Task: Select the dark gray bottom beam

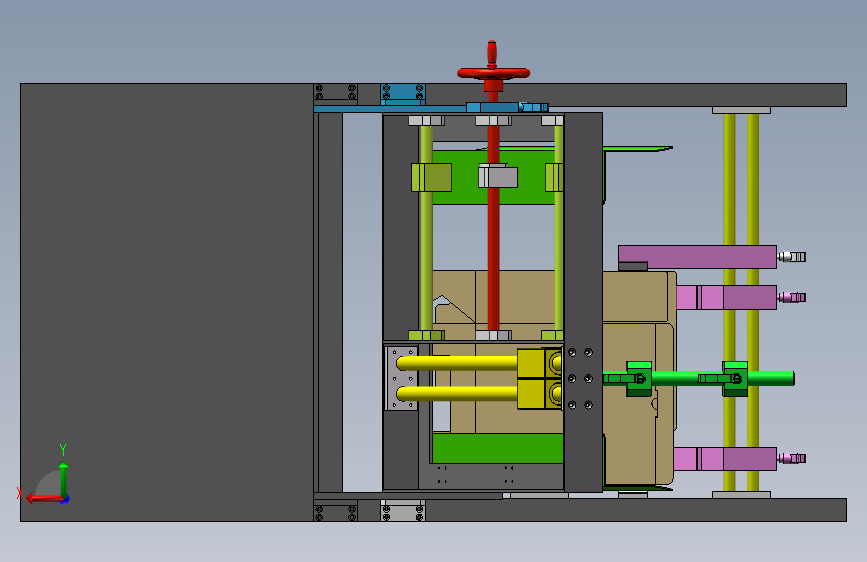Action: click(580, 510)
